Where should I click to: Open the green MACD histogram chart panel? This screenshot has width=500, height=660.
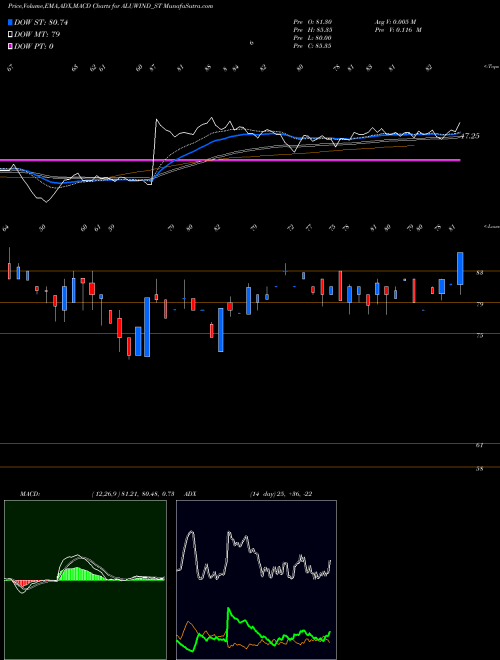click(x=85, y=580)
